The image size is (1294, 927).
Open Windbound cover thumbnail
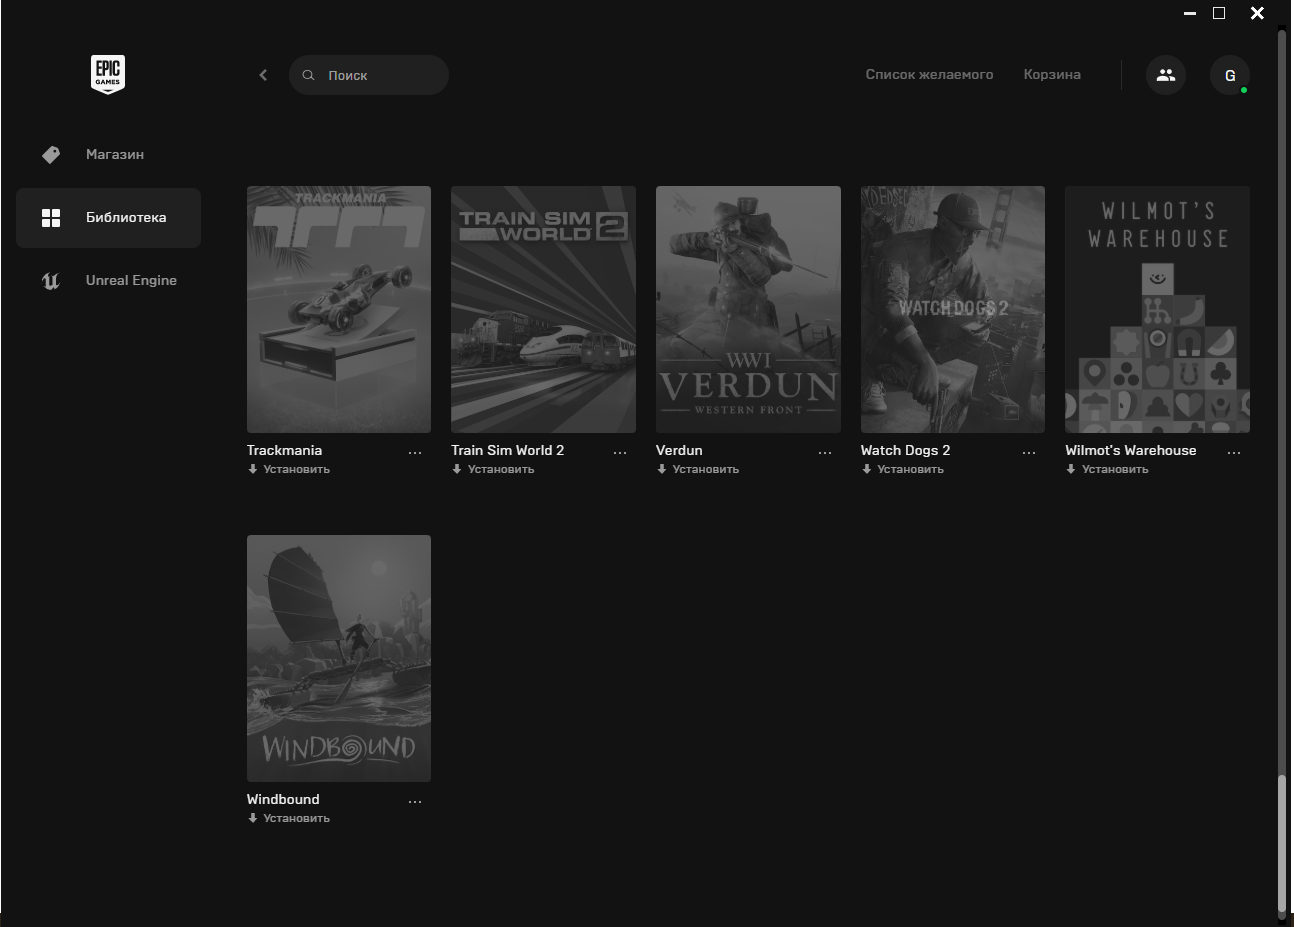[x=339, y=658]
